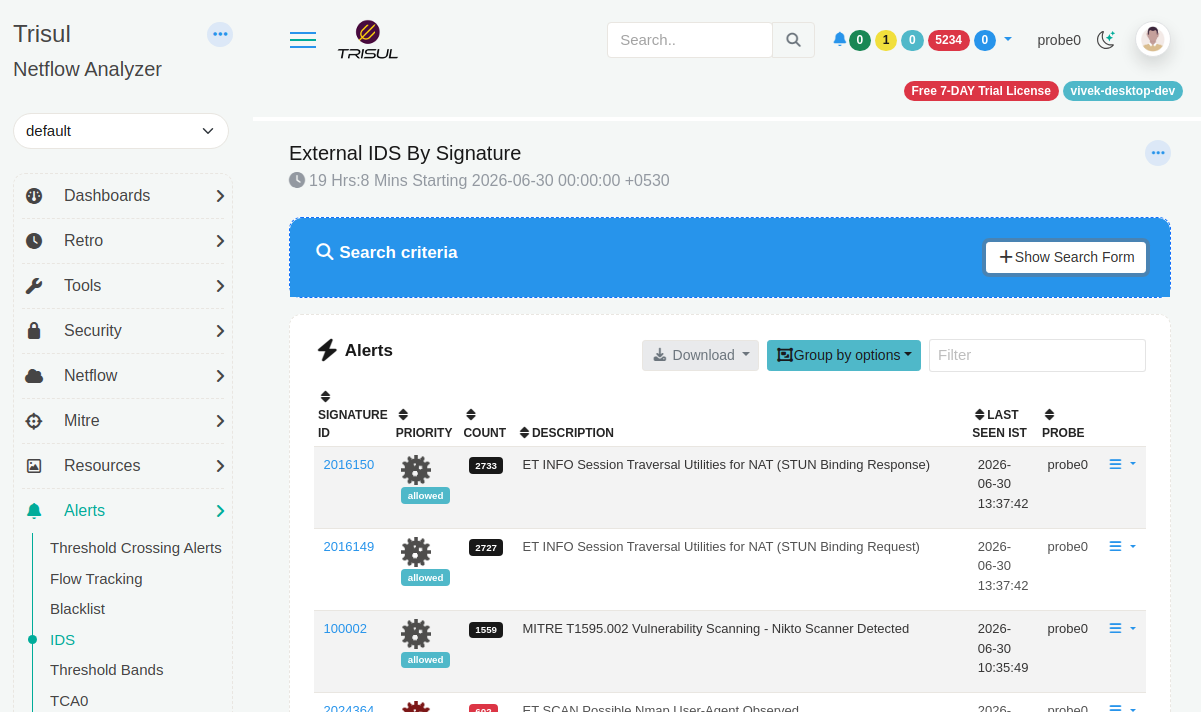Click Show Search Form button
The width and height of the screenshot is (1201, 712).
[1066, 257]
